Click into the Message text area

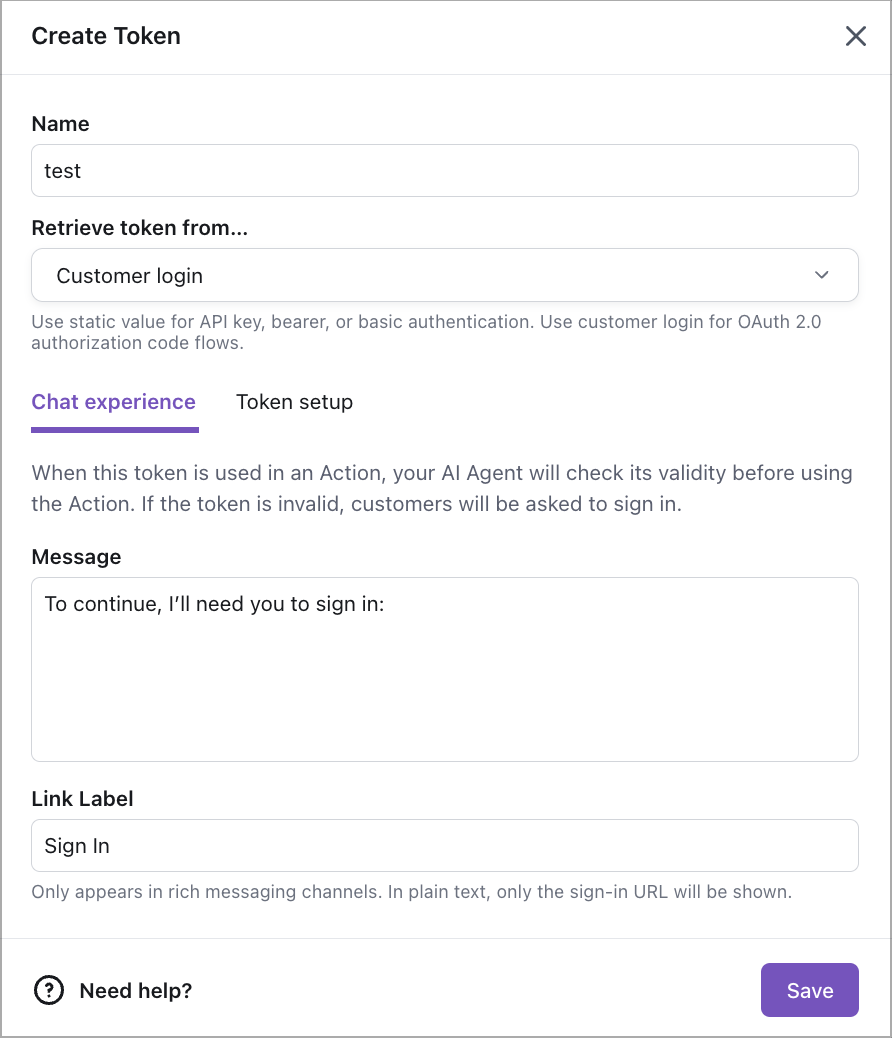pyautogui.click(x=444, y=668)
